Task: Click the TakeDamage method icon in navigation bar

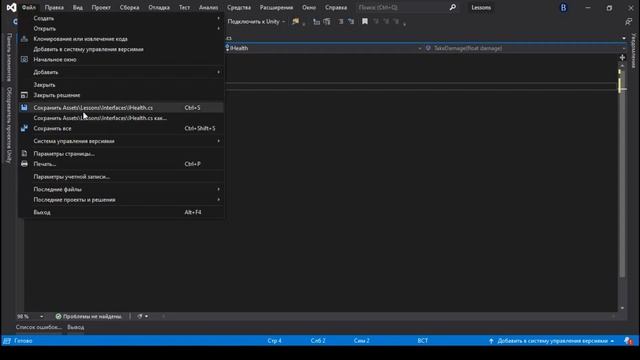Action: coord(428,48)
